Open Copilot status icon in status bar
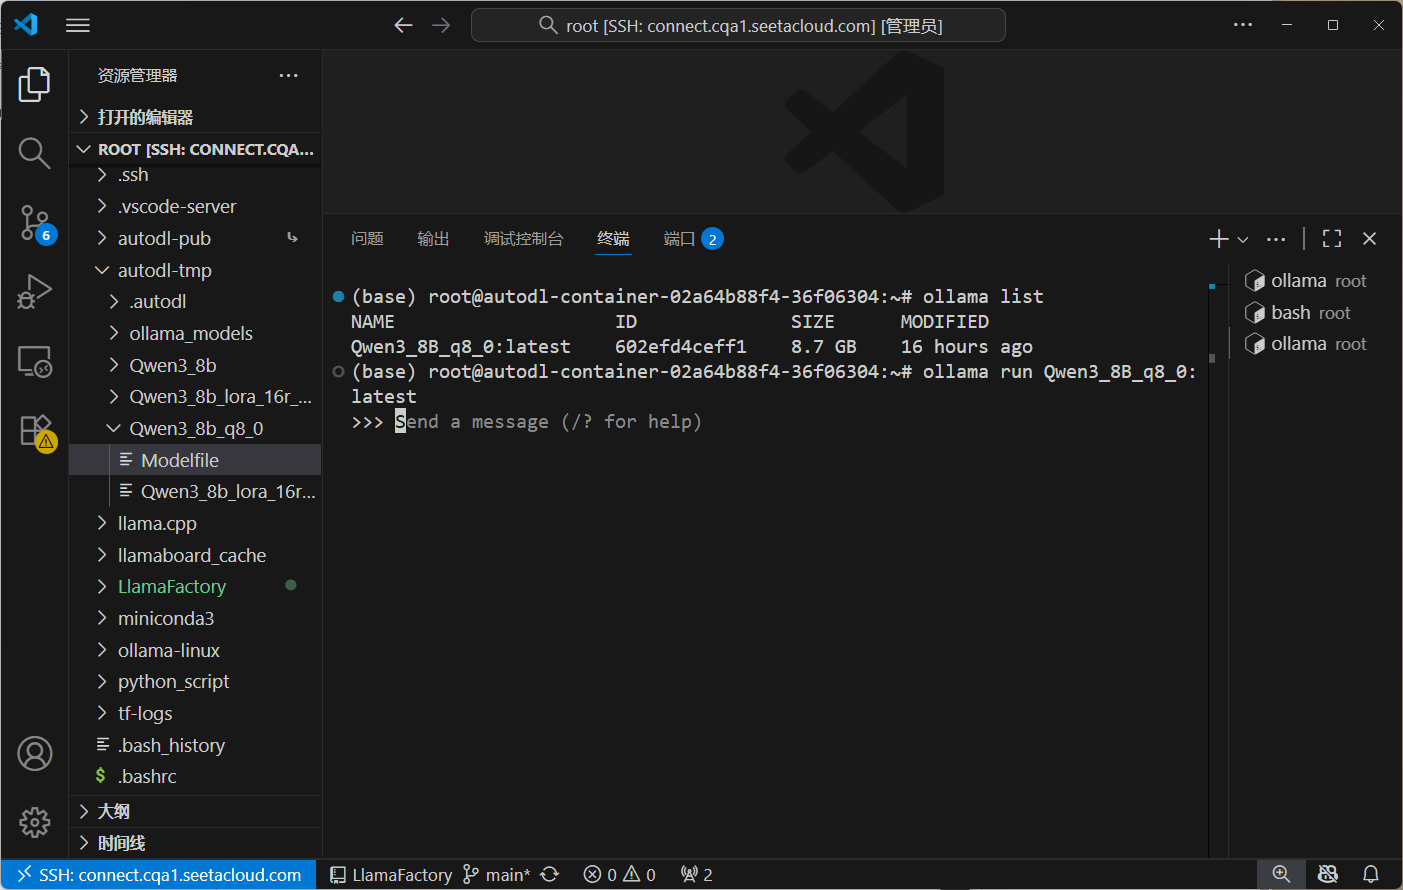 pos(1328,875)
